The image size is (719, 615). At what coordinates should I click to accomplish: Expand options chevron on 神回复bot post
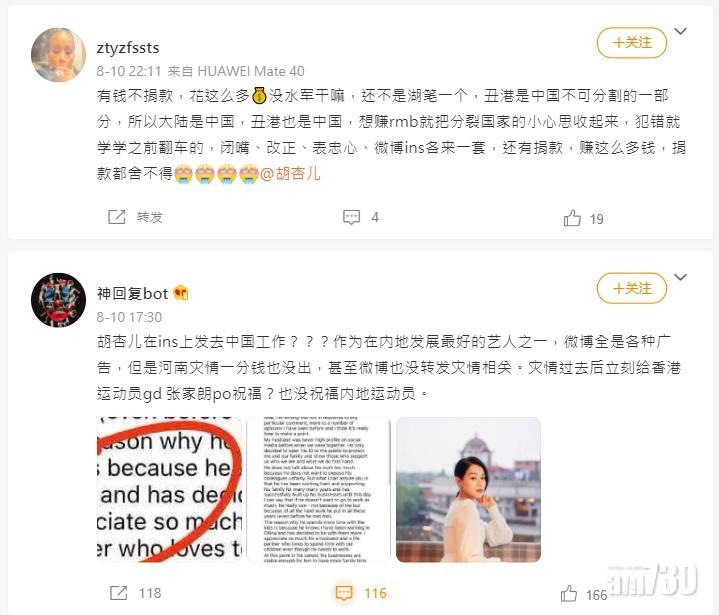[680, 277]
